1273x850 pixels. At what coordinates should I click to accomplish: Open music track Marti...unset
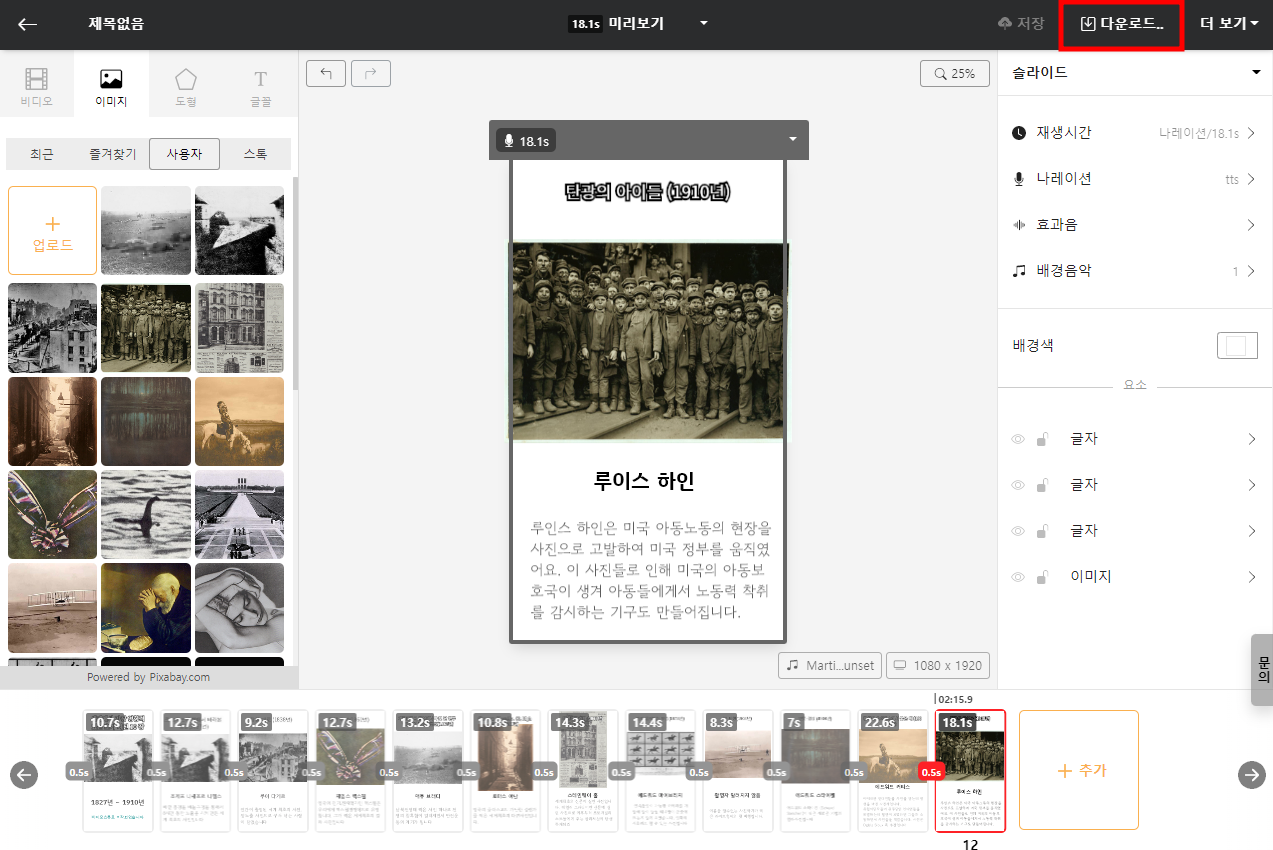click(x=830, y=665)
